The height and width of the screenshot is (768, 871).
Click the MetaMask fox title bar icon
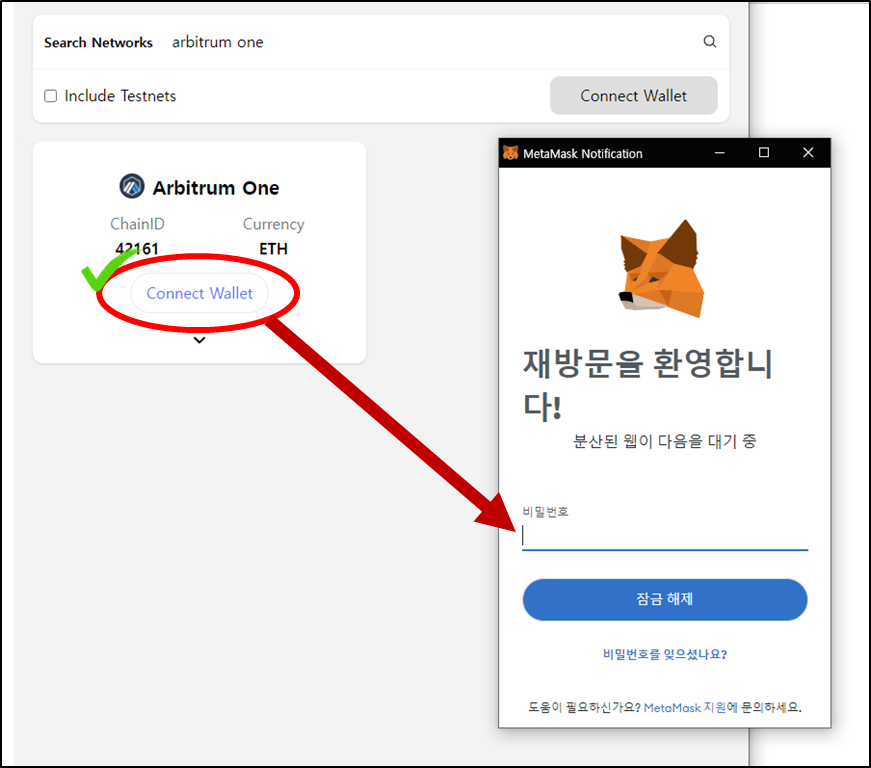tap(510, 153)
